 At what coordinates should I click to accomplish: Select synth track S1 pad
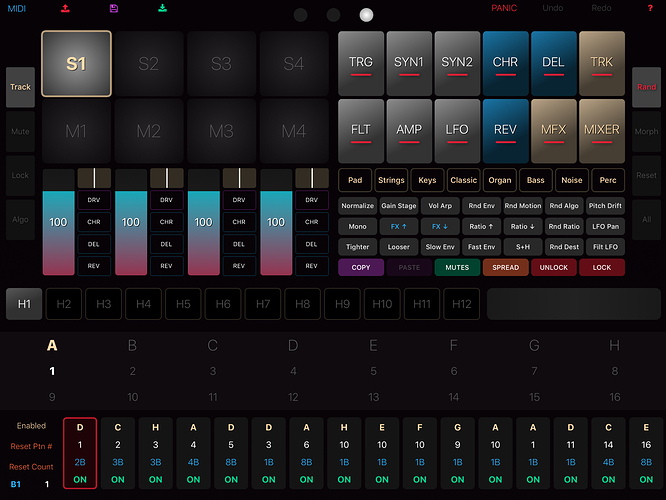(76, 64)
